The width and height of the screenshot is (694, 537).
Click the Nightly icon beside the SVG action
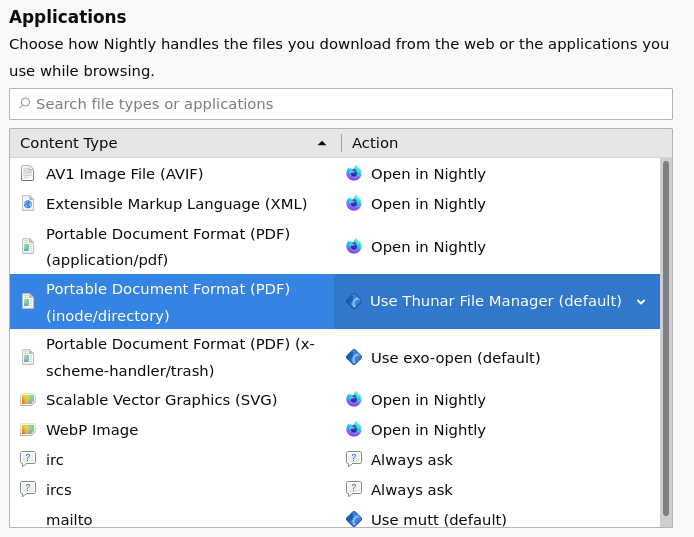[354, 400]
